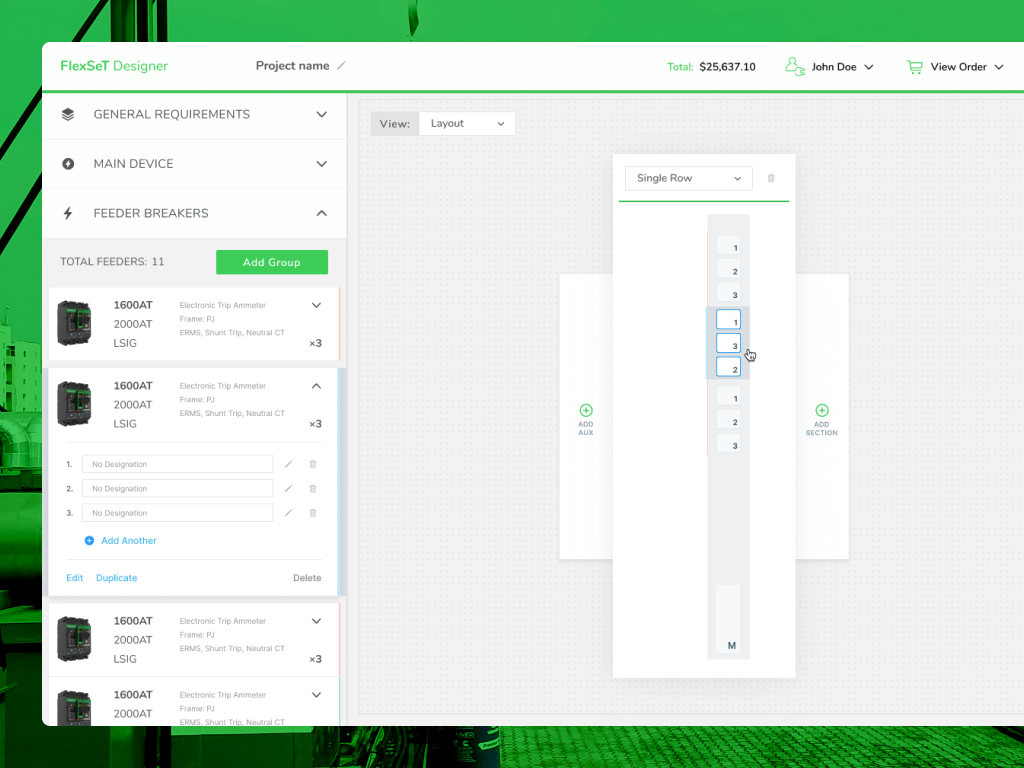Edit designation 1 with pencil icon
Image resolution: width=1024 pixels, height=768 pixels.
(289, 464)
